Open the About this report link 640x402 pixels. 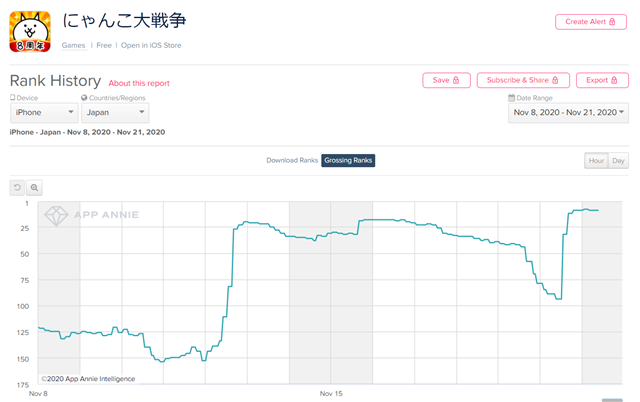pyautogui.click(x=139, y=83)
